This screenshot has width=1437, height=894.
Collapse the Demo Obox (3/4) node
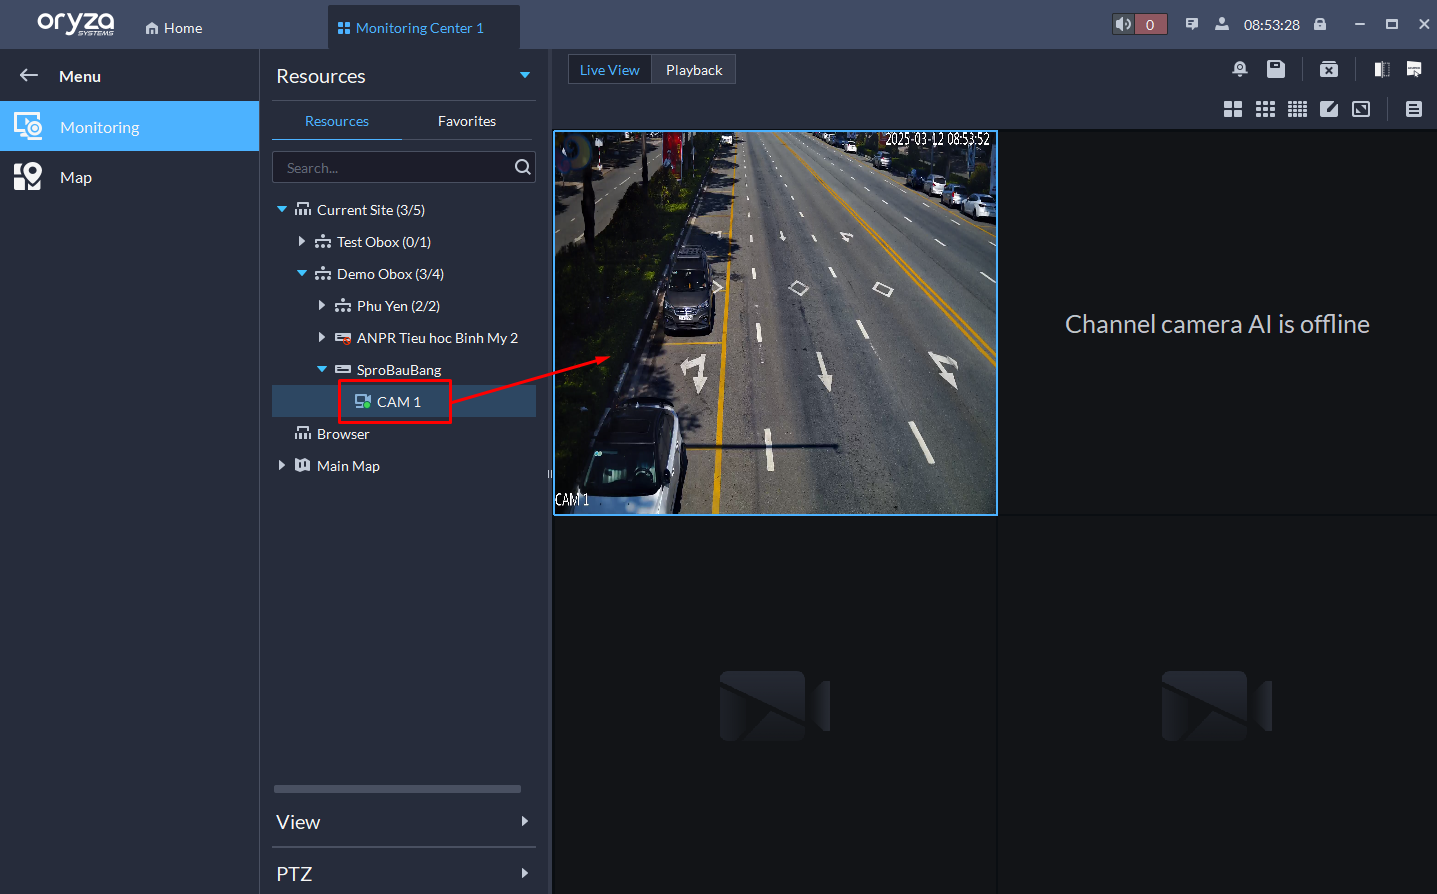tap(302, 273)
